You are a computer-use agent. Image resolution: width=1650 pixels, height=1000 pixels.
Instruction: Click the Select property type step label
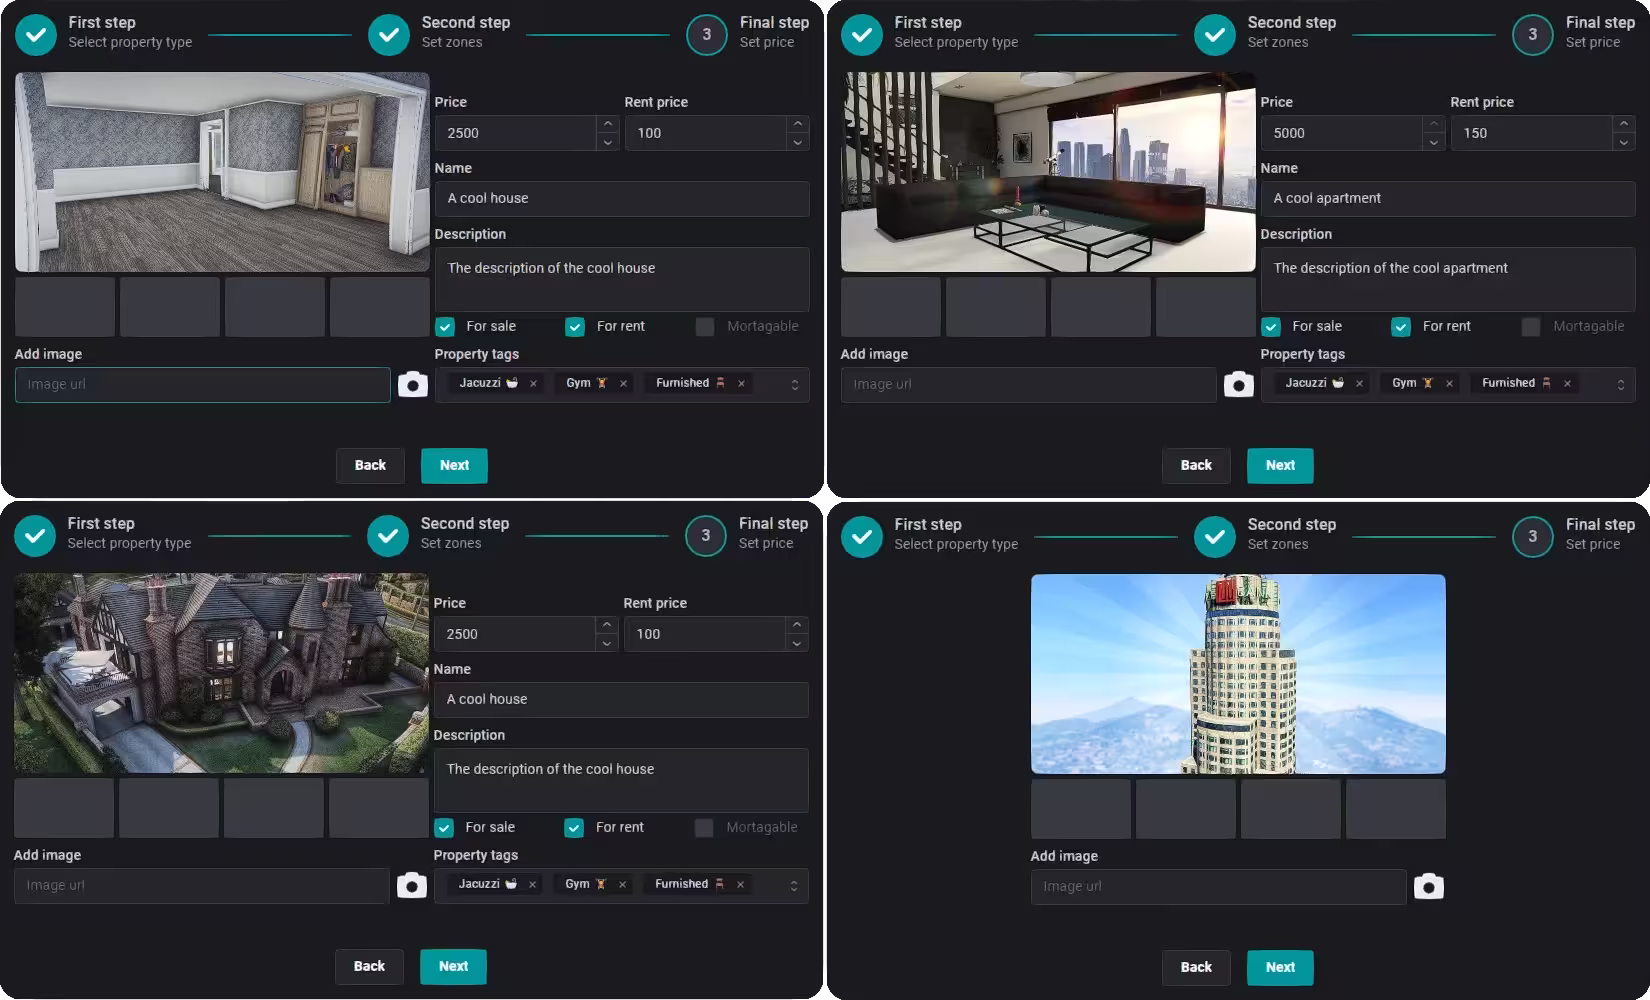coord(131,42)
